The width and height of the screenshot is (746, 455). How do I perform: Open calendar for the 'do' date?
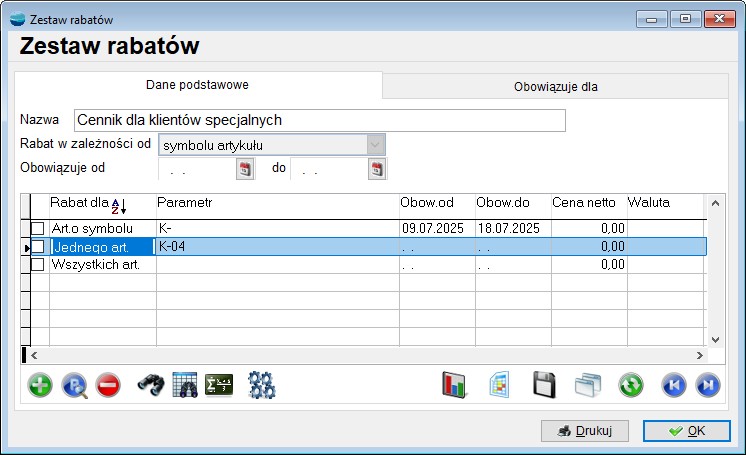pyautogui.click(x=377, y=168)
